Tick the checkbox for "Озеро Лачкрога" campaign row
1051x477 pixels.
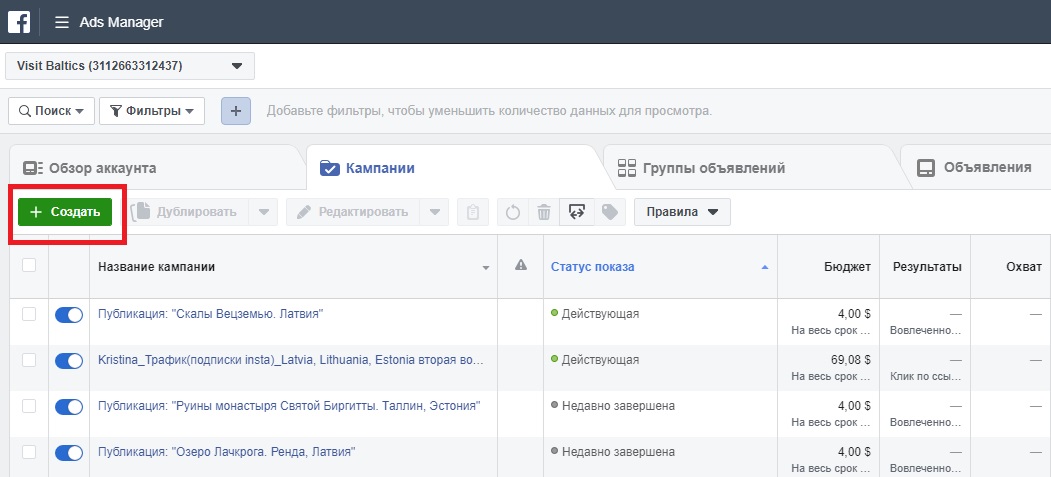coord(29,452)
